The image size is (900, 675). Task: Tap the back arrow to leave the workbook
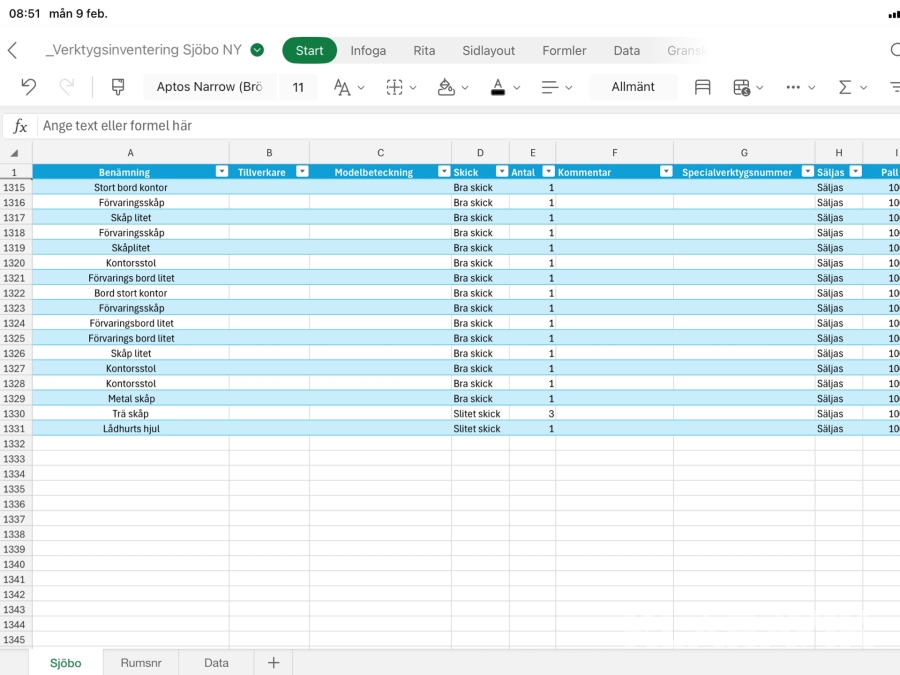click(x=13, y=50)
